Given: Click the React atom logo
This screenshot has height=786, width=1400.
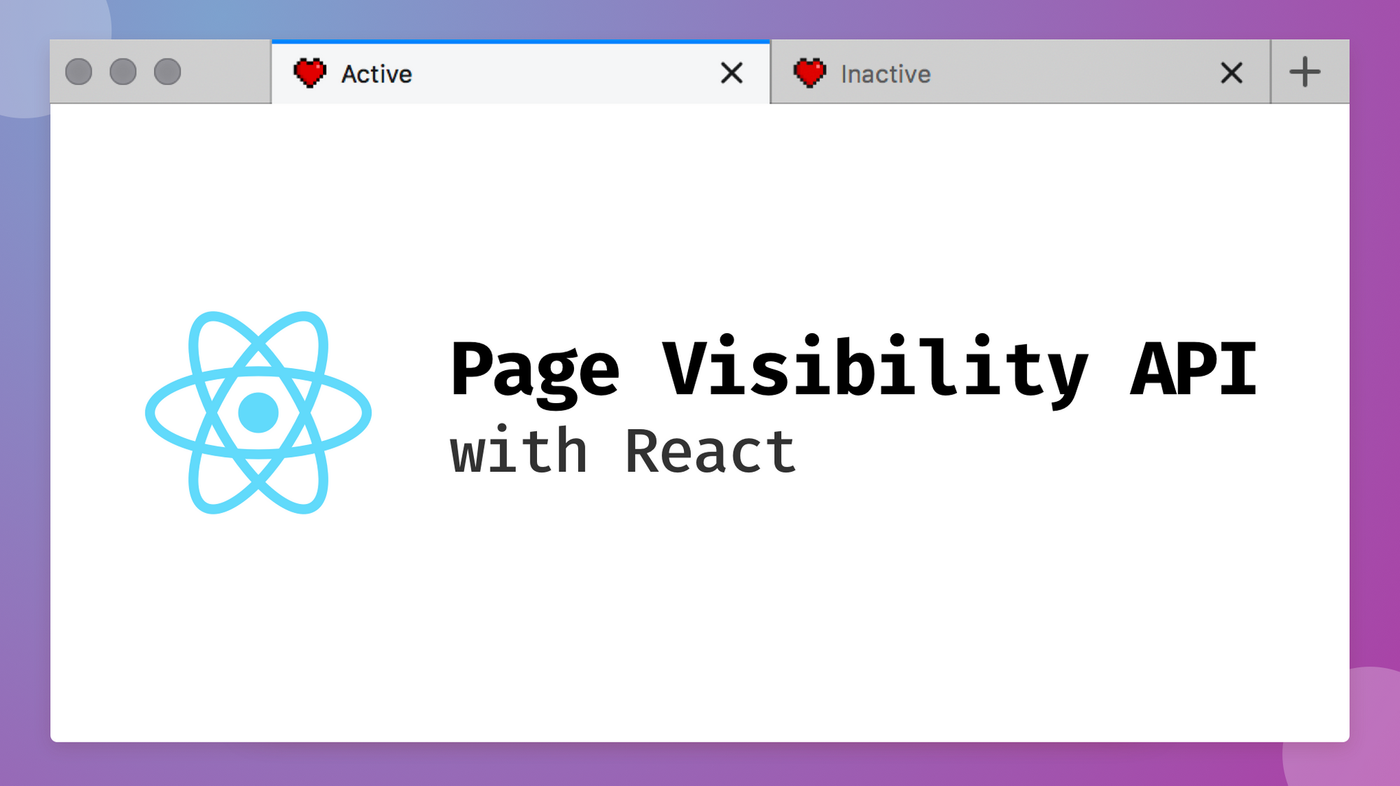Looking at the screenshot, I should [x=258, y=412].
